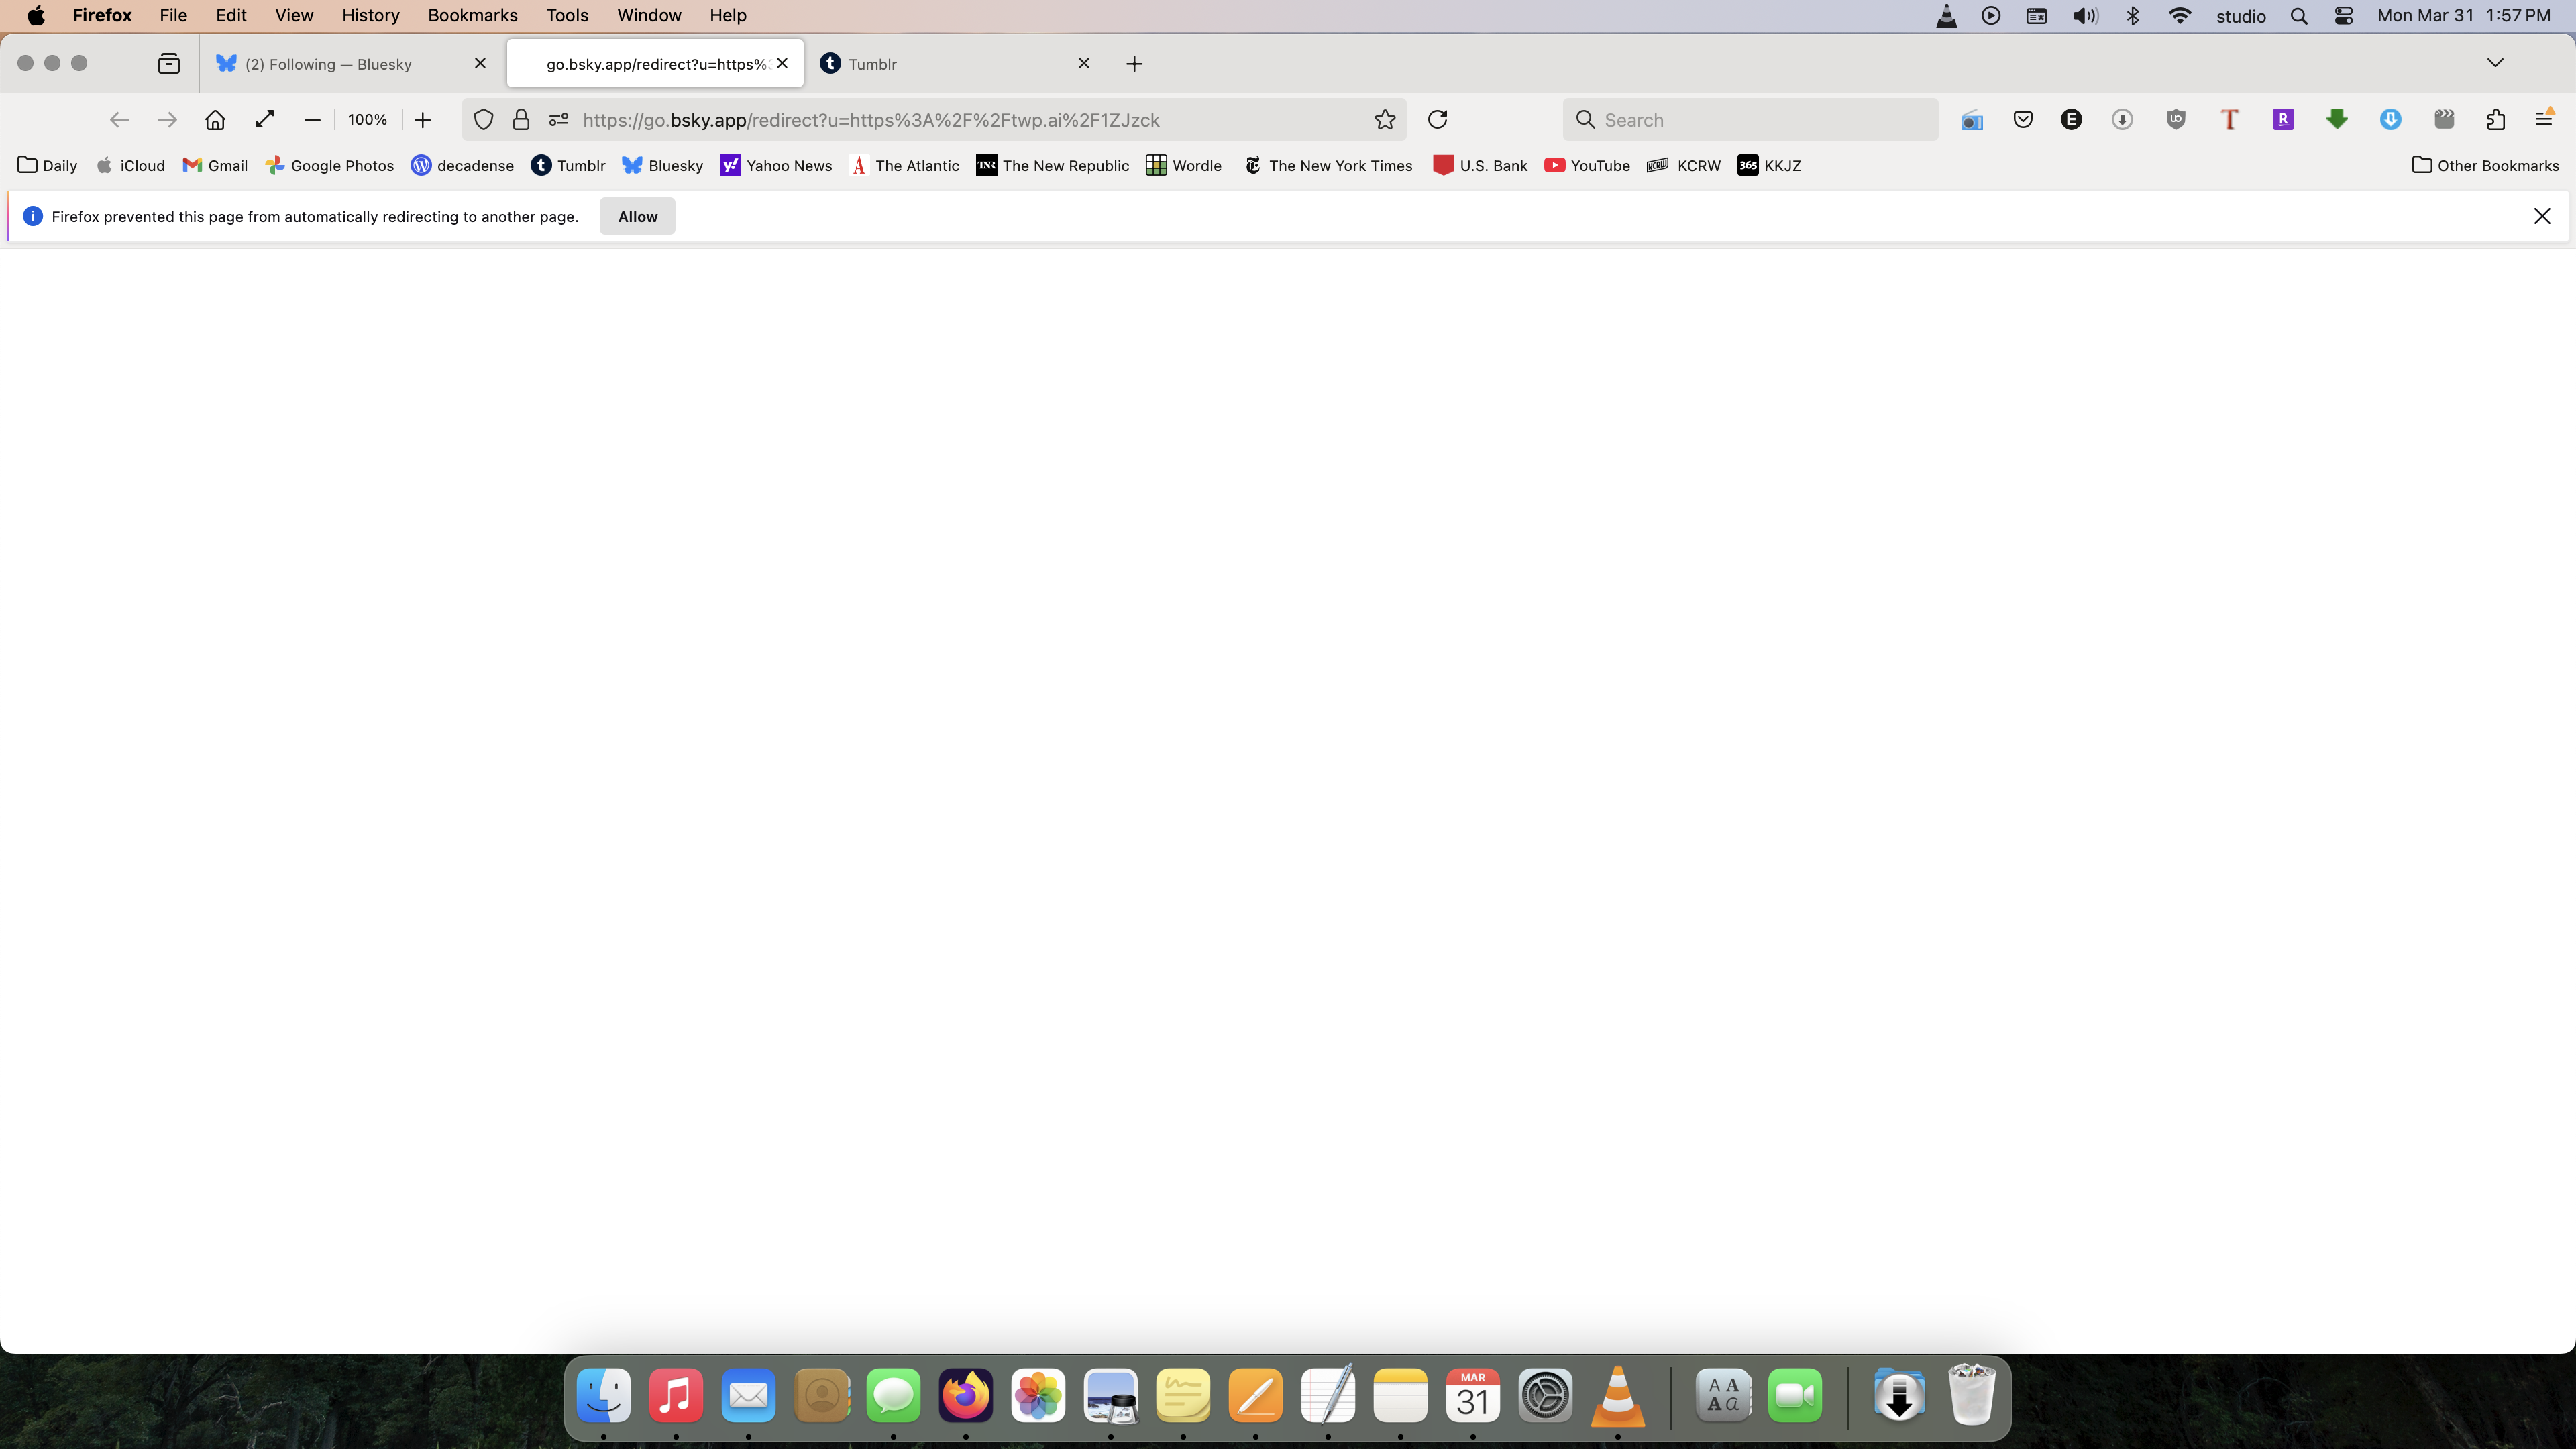The image size is (2576, 1449).
Task: Open the Daily bookmarks folder
Action: click(47, 166)
